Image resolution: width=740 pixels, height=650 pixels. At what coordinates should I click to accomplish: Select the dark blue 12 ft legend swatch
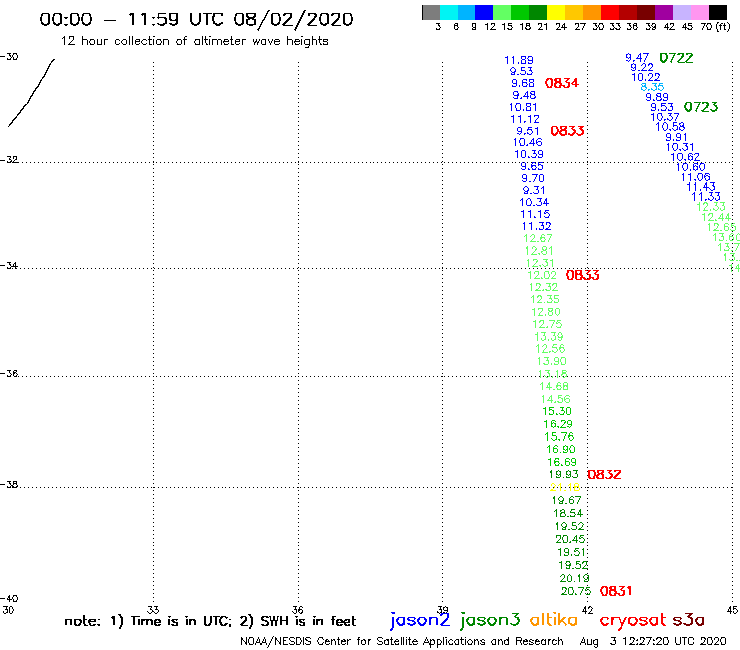pyautogui.click(x=484, y=12)
